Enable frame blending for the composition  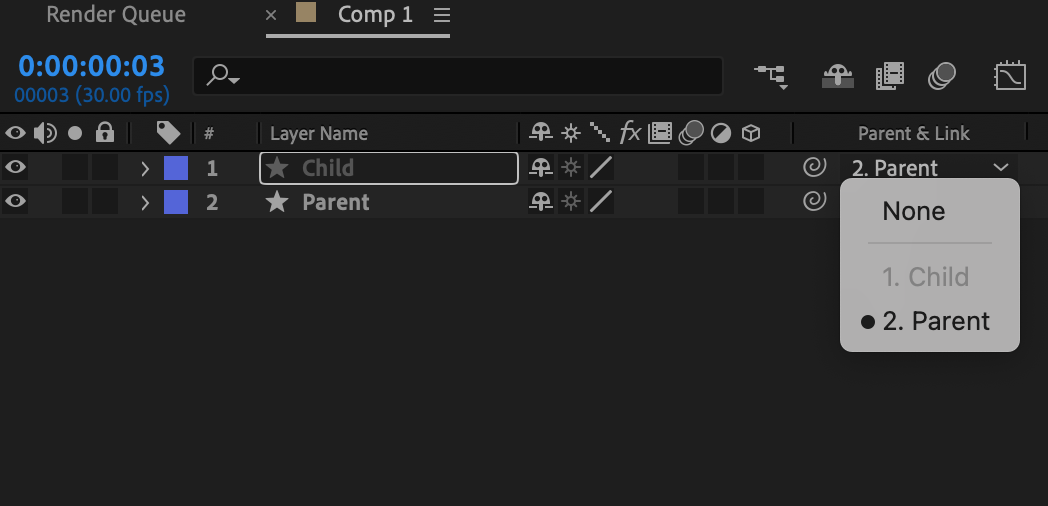coord(889,76)
